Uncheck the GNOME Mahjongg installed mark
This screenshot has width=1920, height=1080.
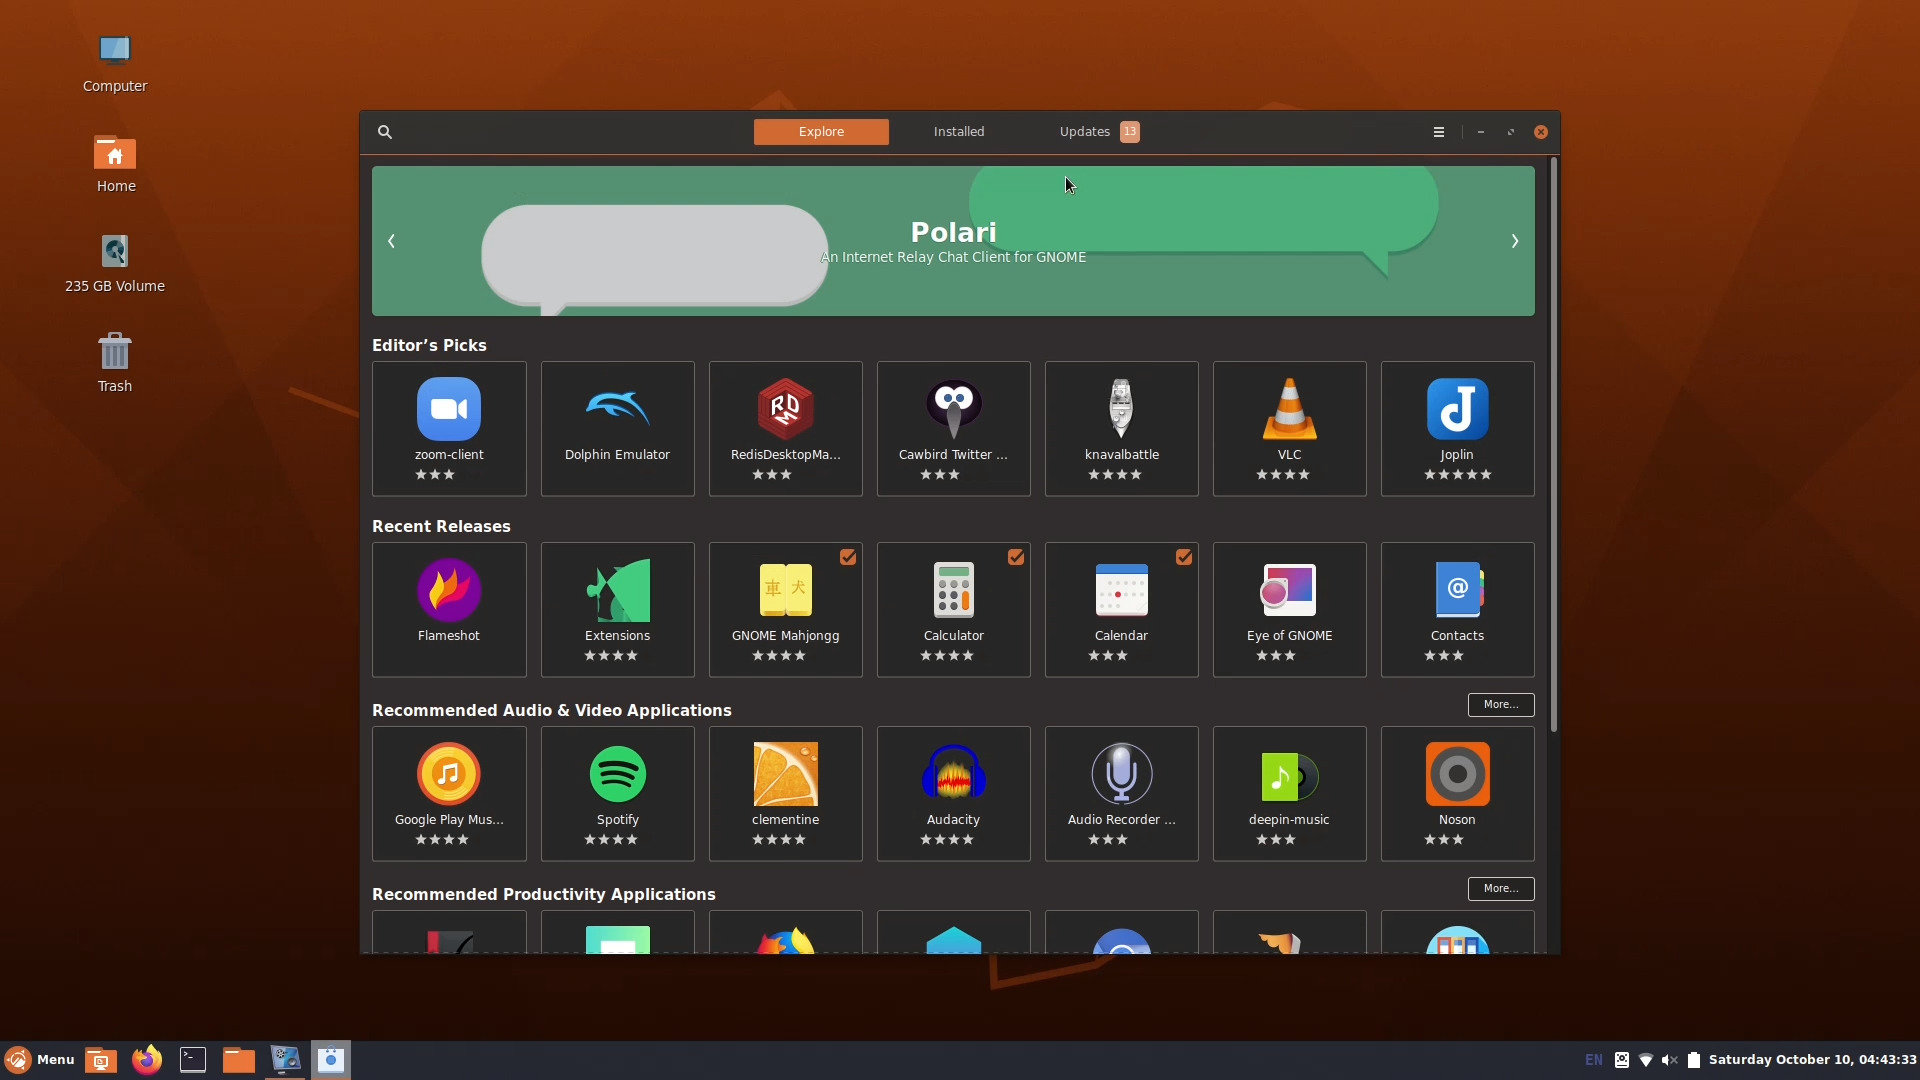[847, 557]
